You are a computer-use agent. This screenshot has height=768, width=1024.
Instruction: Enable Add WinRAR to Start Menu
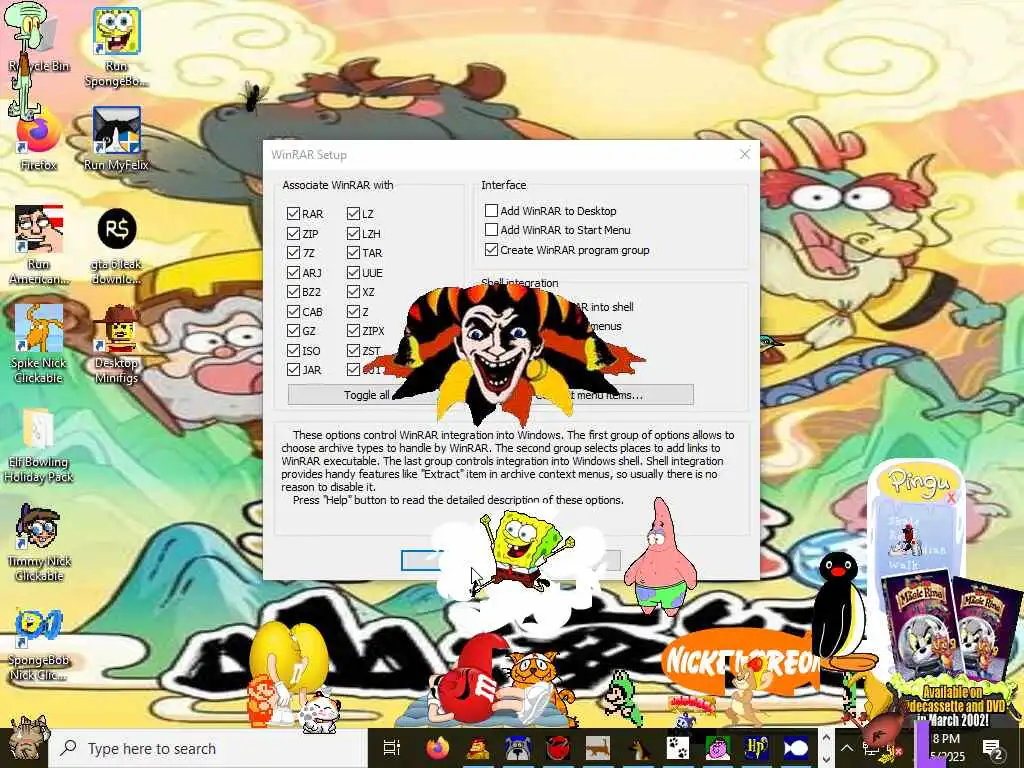(491, 229)
